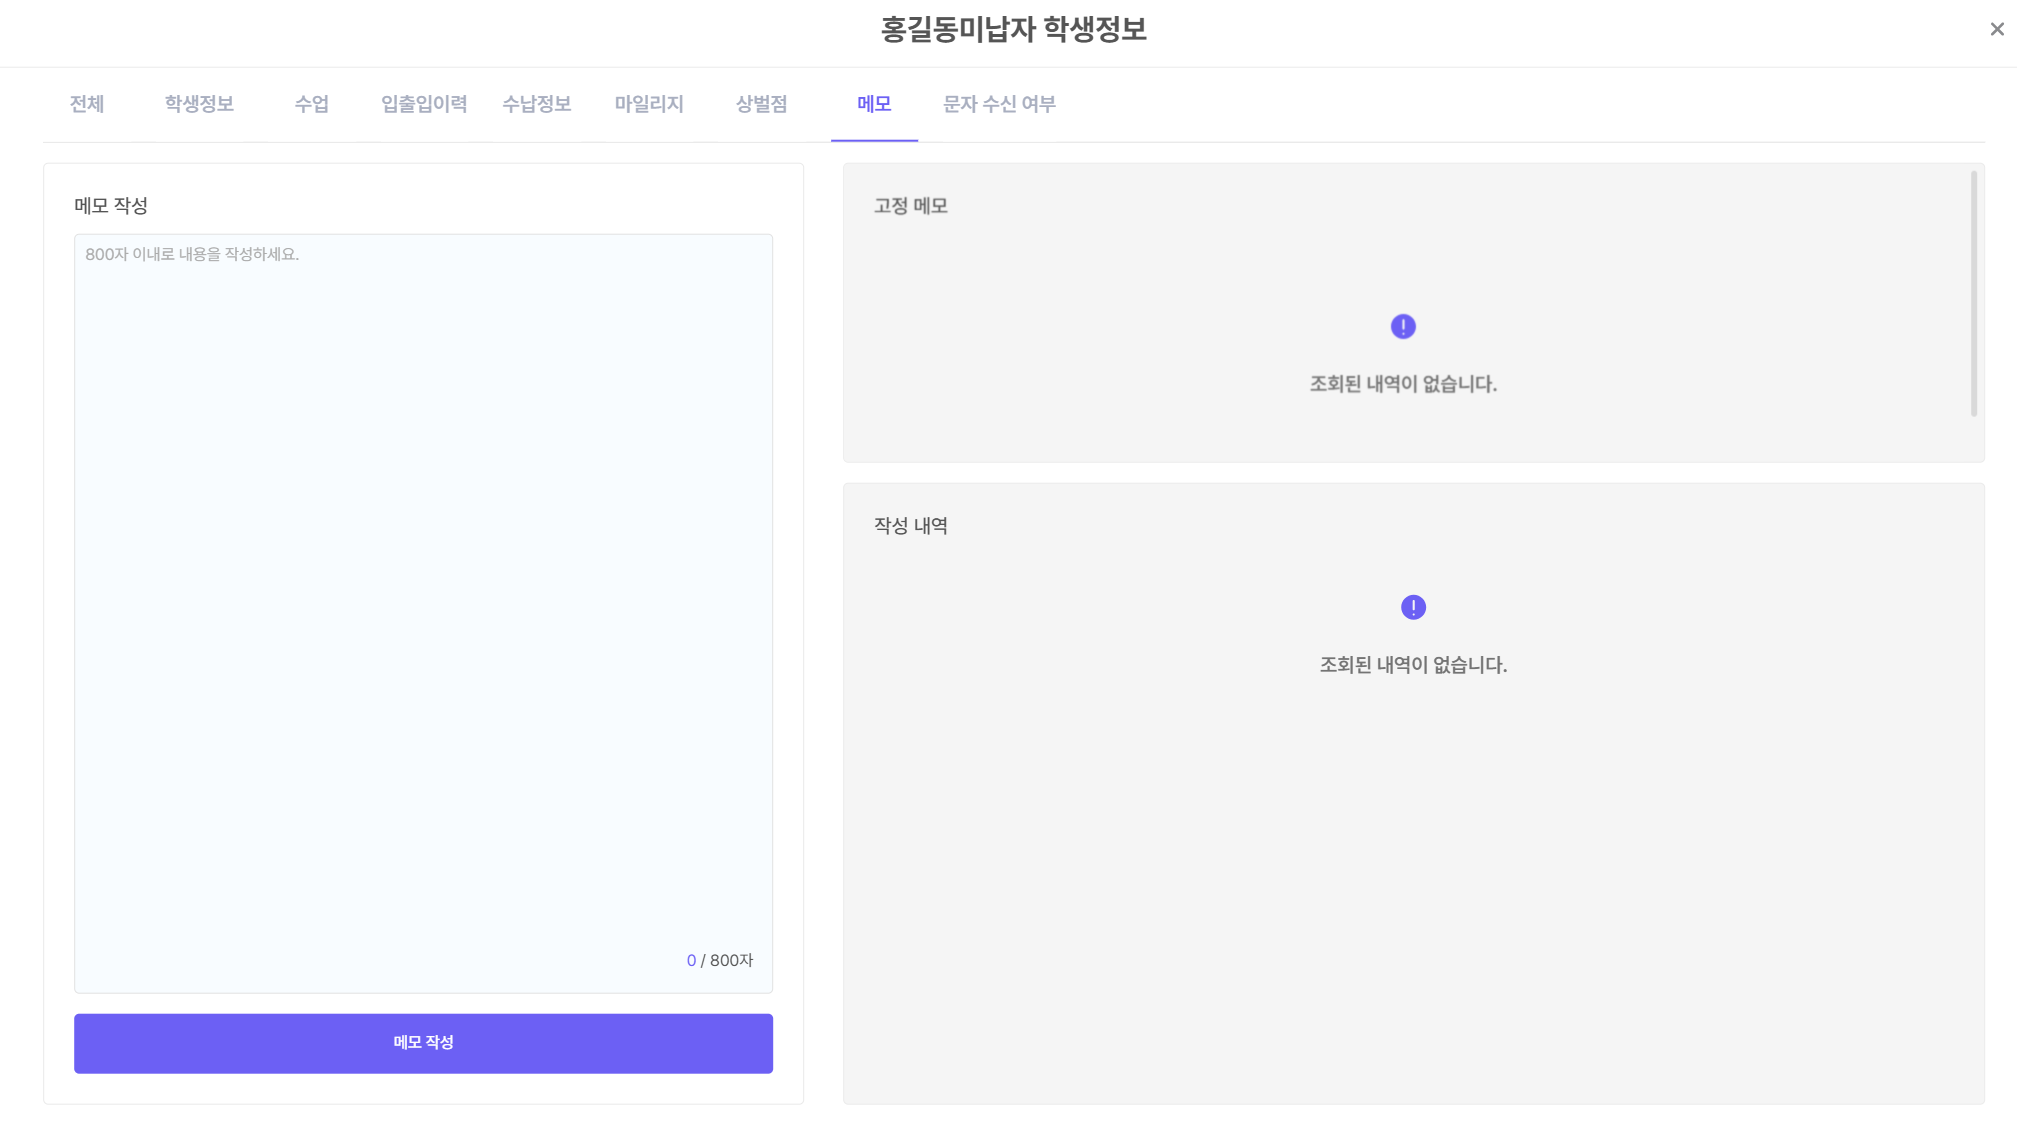Switch to the 상벌점 tab
The height and width of the screenshot is (1148, 2017).
[761, 104]
